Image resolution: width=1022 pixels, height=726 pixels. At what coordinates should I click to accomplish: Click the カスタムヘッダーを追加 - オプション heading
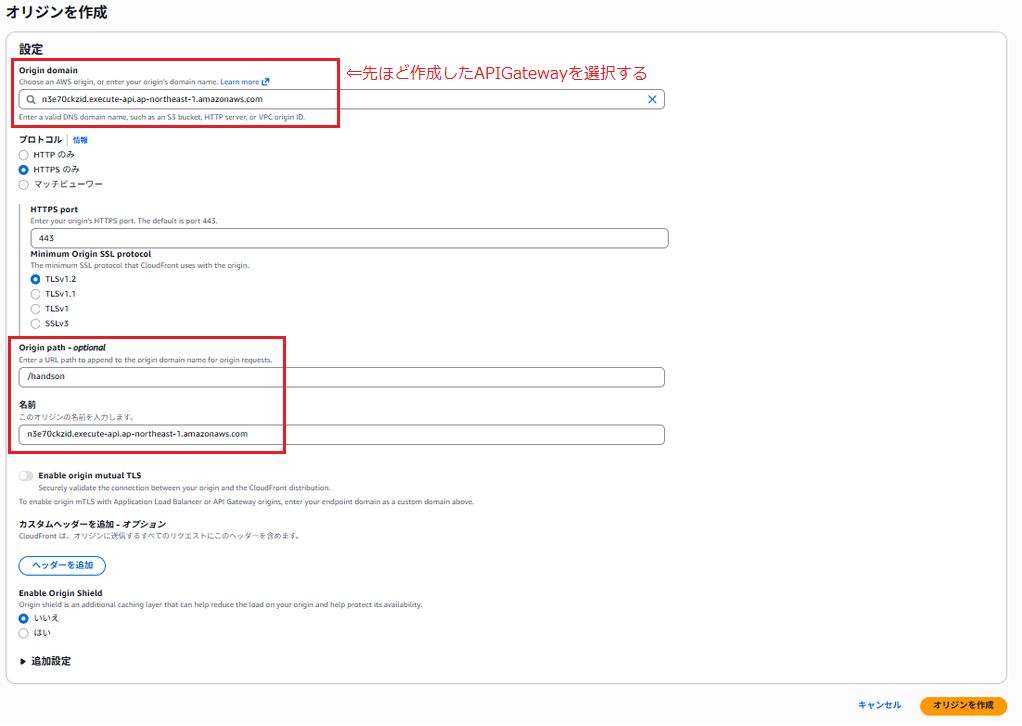(x=92, y=524)
